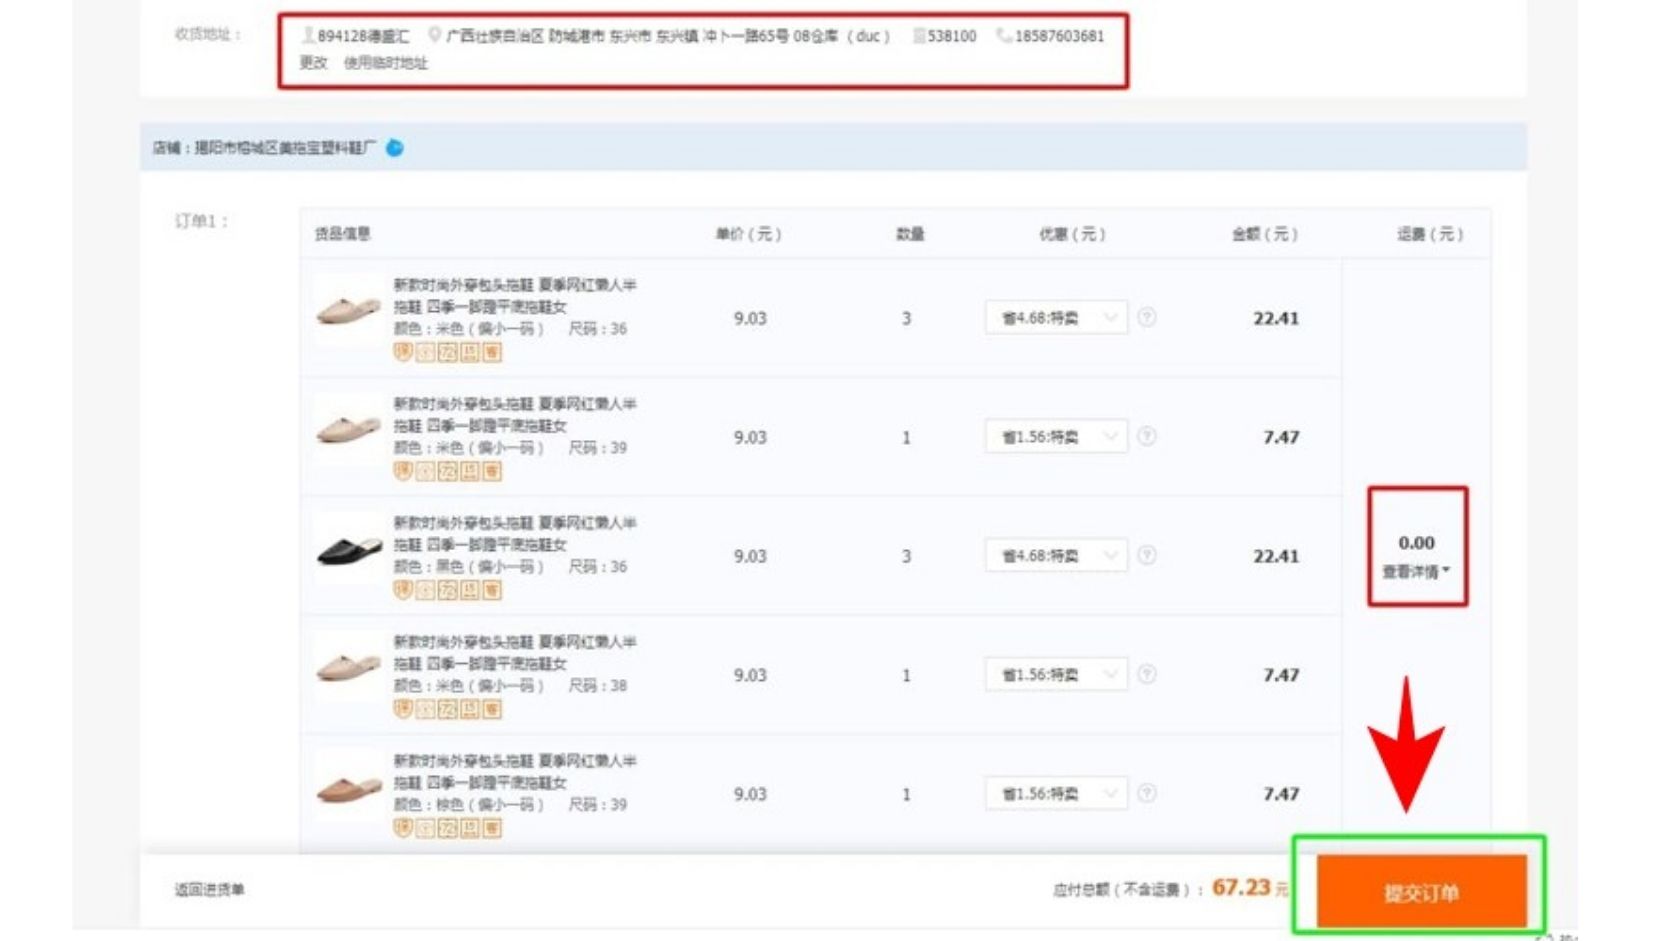Click the shield badge under the 棕色 size 39 item

click(x=402, y=828)
